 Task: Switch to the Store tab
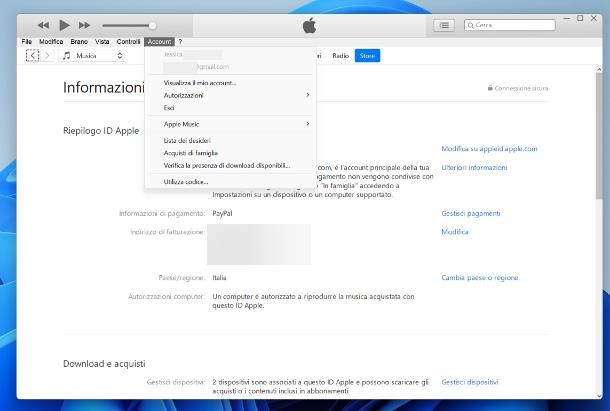pyautogui.click(x=367, y=56)
